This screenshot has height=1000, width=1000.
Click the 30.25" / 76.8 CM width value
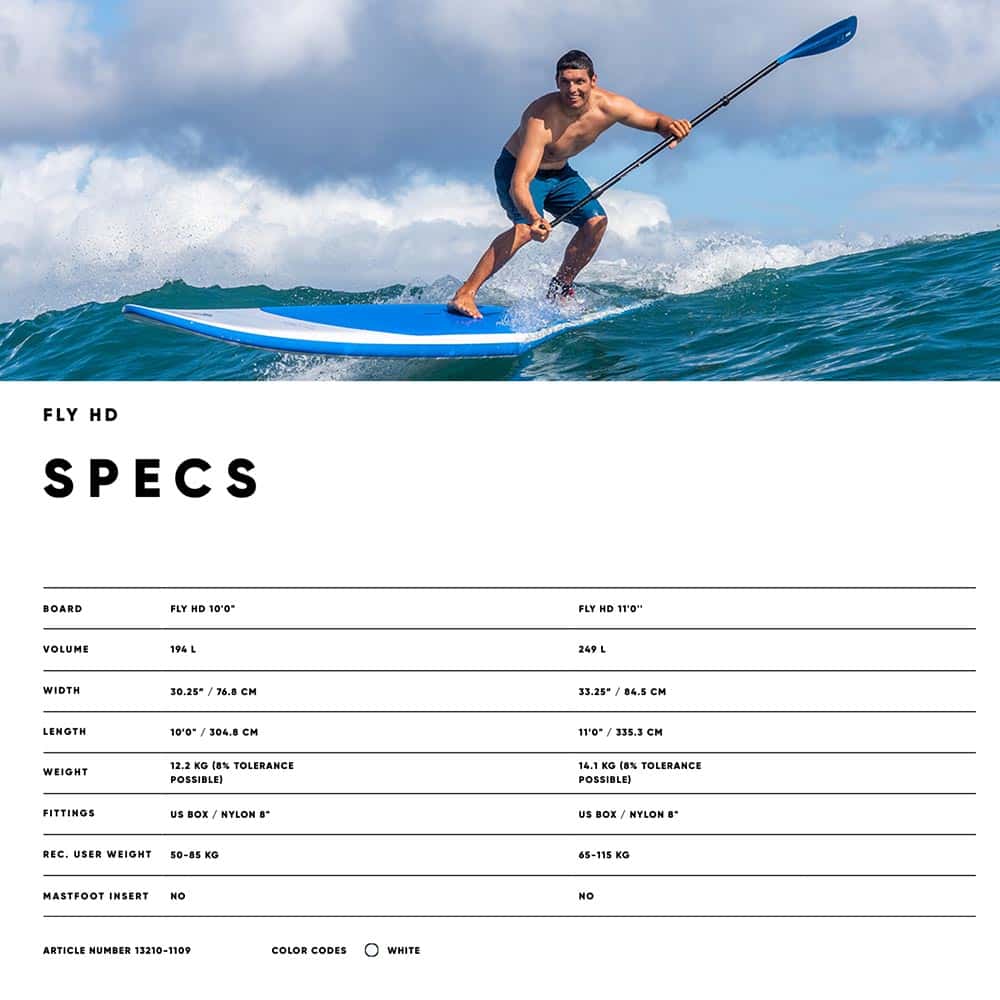214,691
